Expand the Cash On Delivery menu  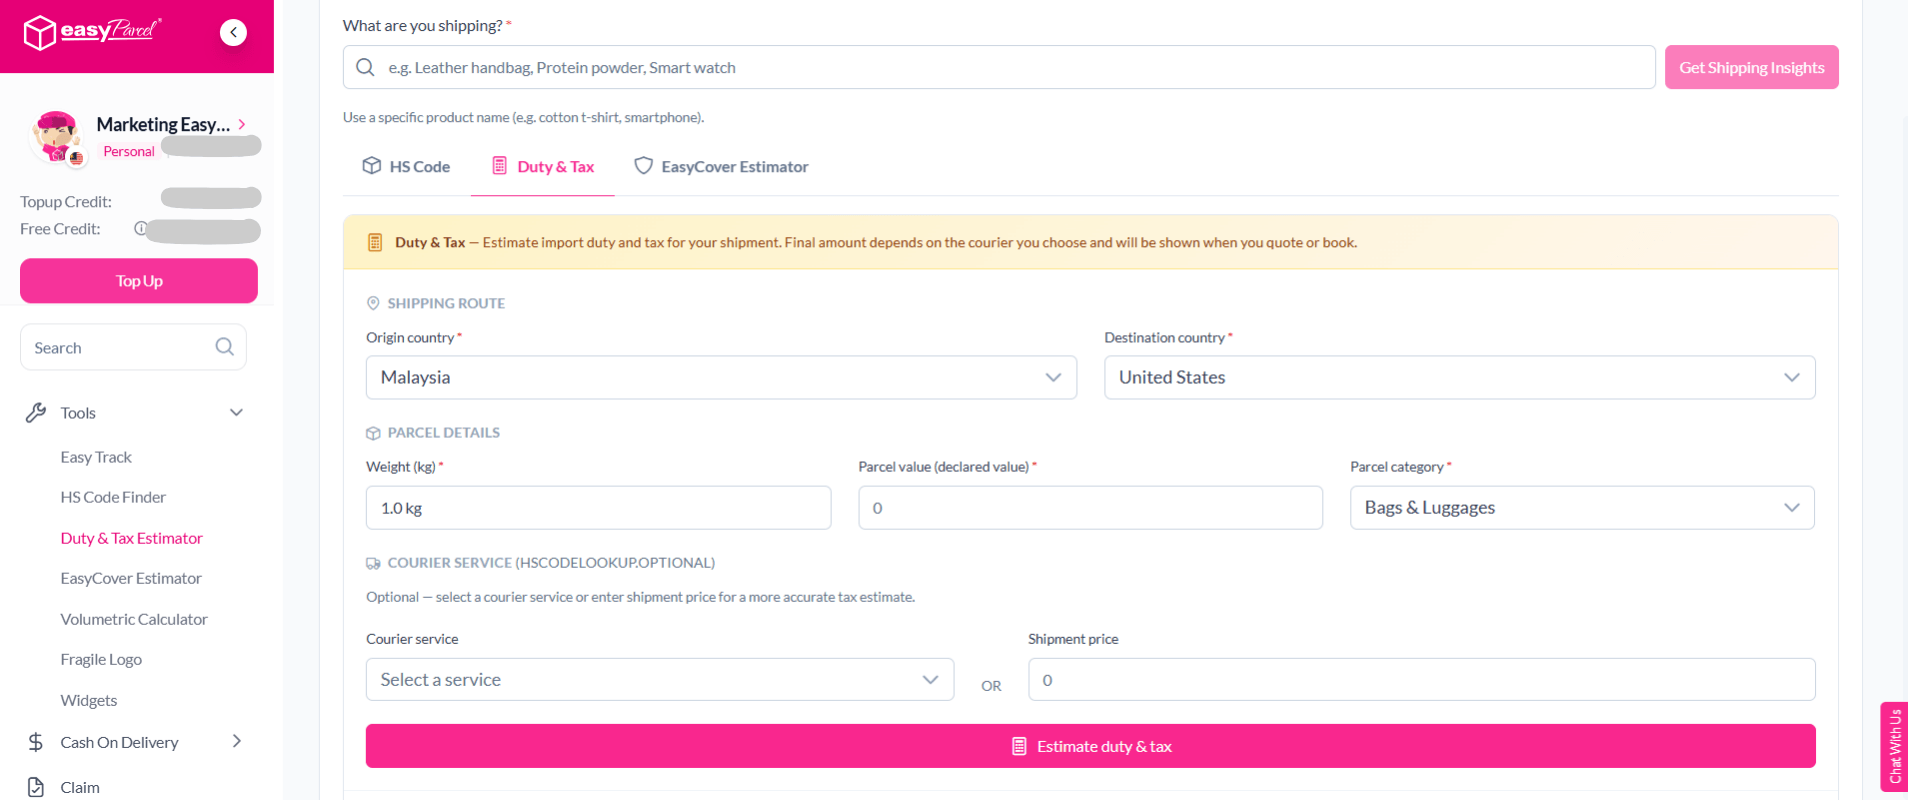point(237,741)
